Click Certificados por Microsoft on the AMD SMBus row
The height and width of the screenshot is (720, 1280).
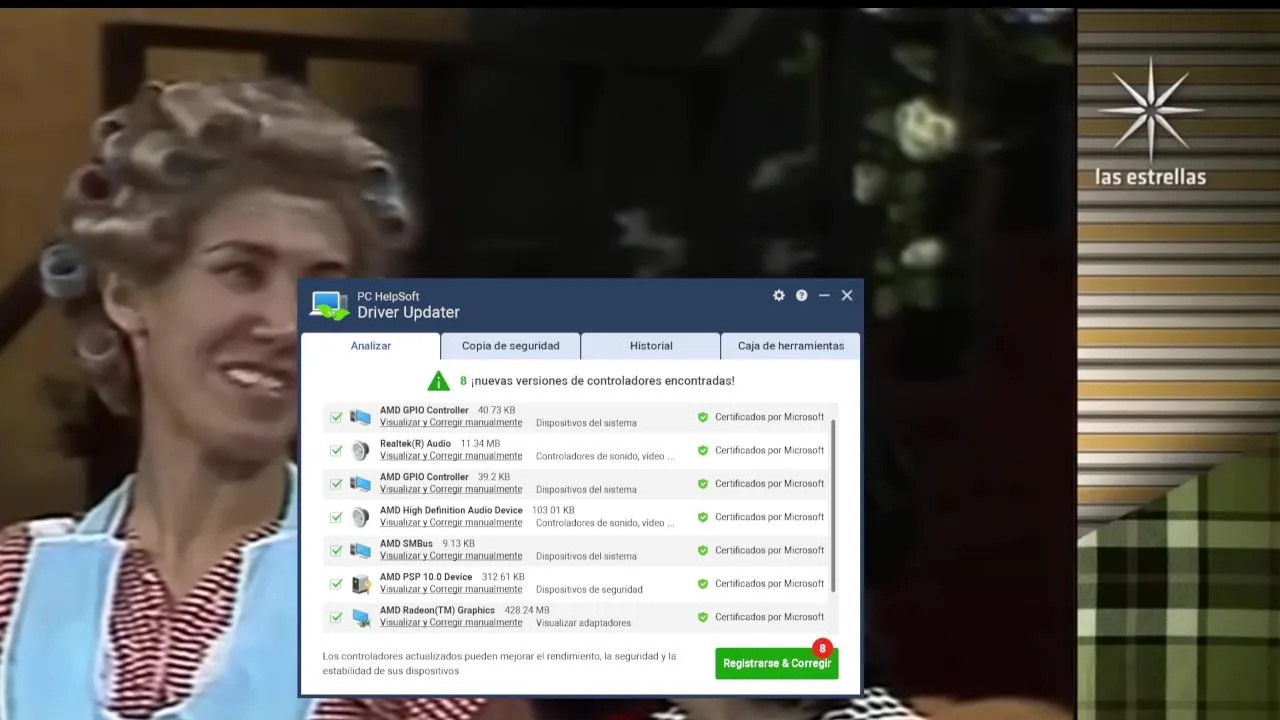pyautogui.click(x=769, y=550)
